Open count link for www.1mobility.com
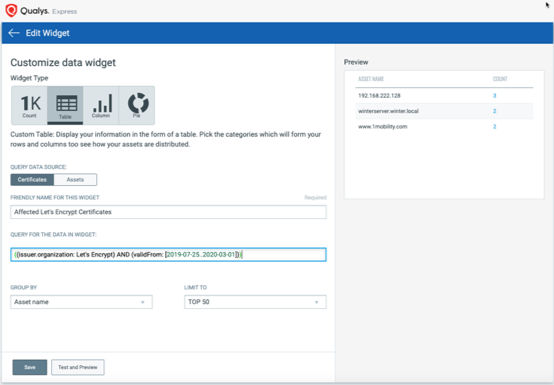Screen dimensions: 554x385 pos(495,126)
